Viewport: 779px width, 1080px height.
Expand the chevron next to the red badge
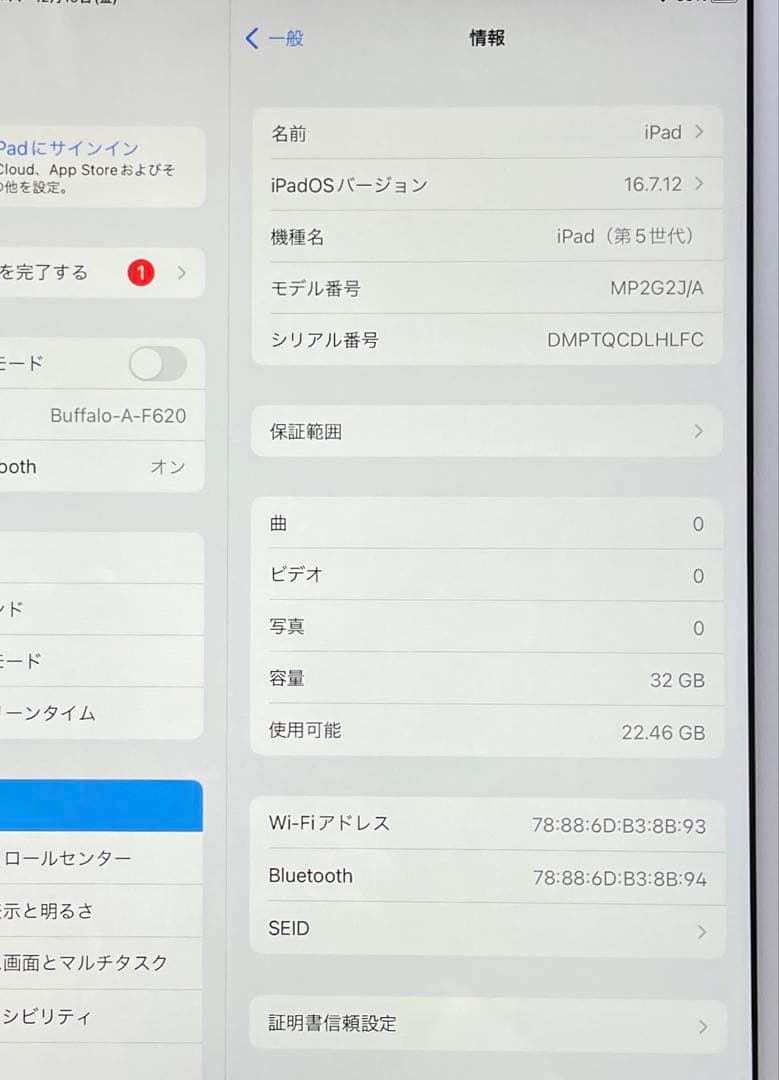tap(182, 273)
